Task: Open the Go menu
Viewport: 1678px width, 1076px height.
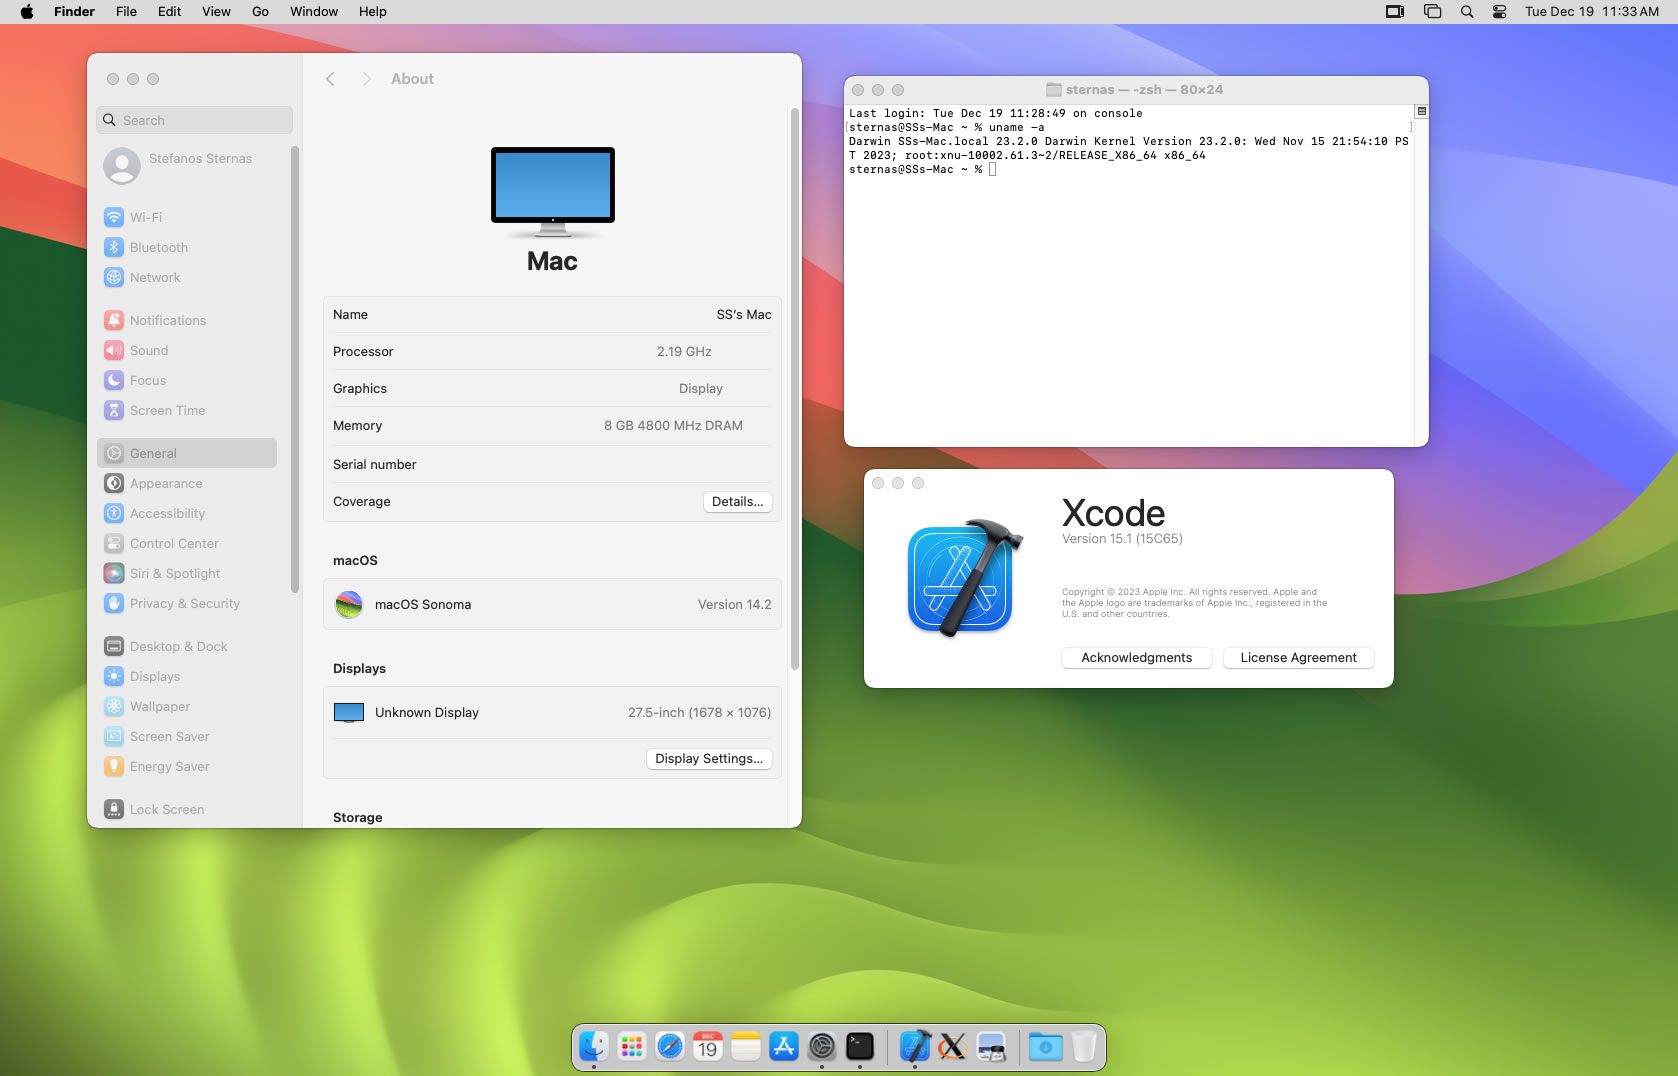Action: click(260, 12)
